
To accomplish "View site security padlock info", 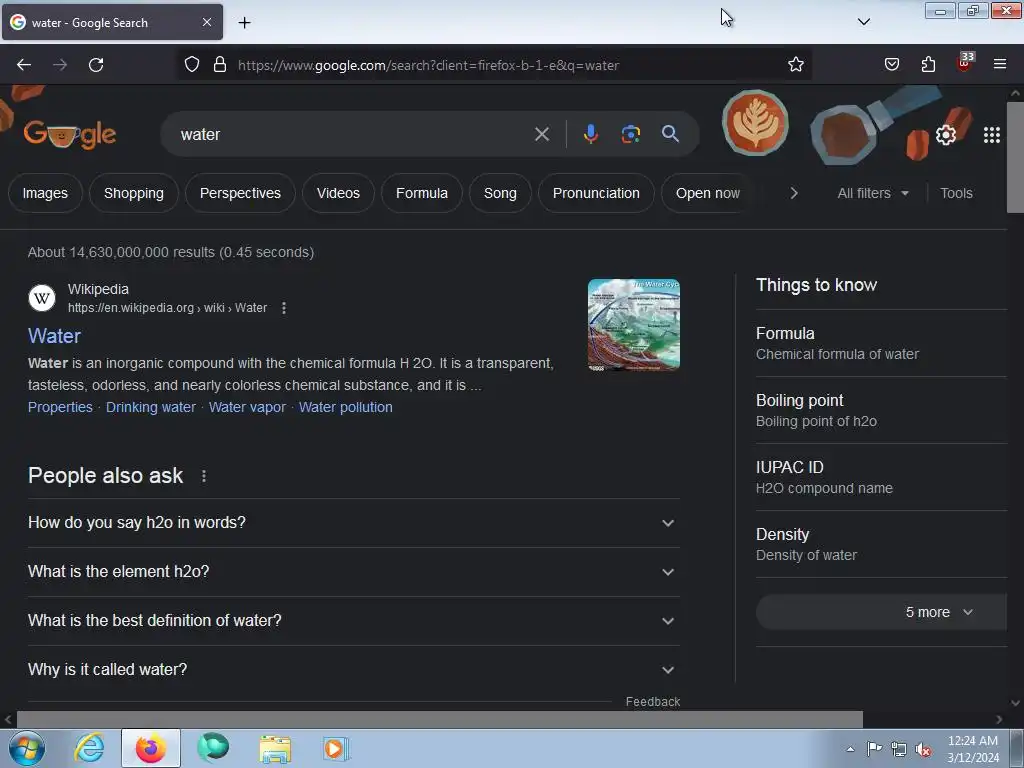I will click(220, 65).
